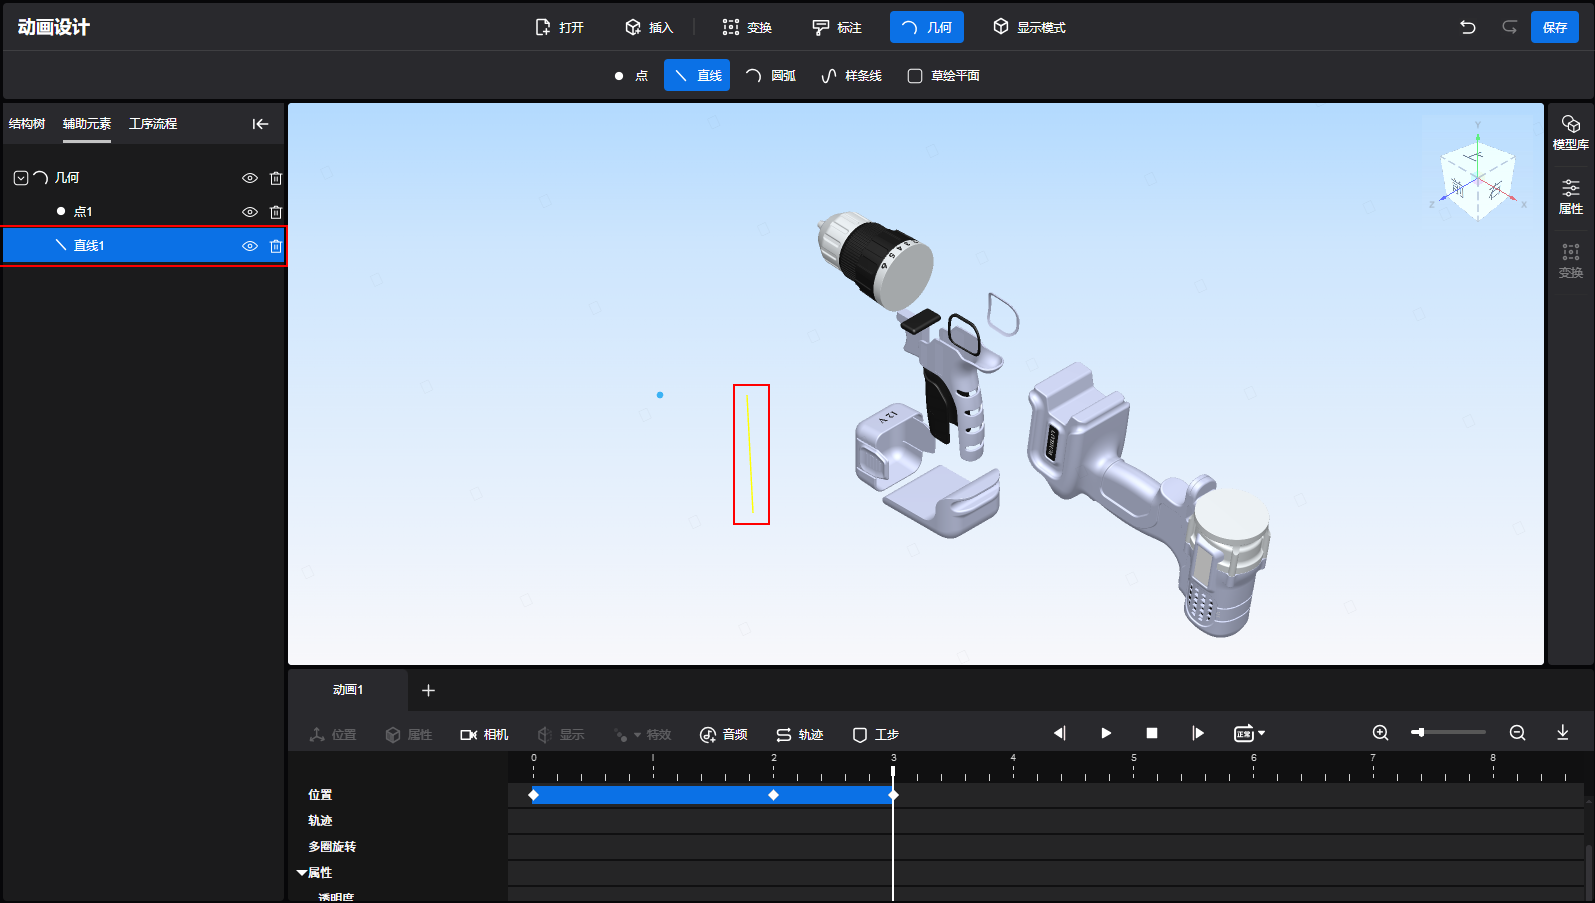Click the yellow line in viewport
Image resolution: width=1595 pixels, height=903 pixels.
(750, 453)
